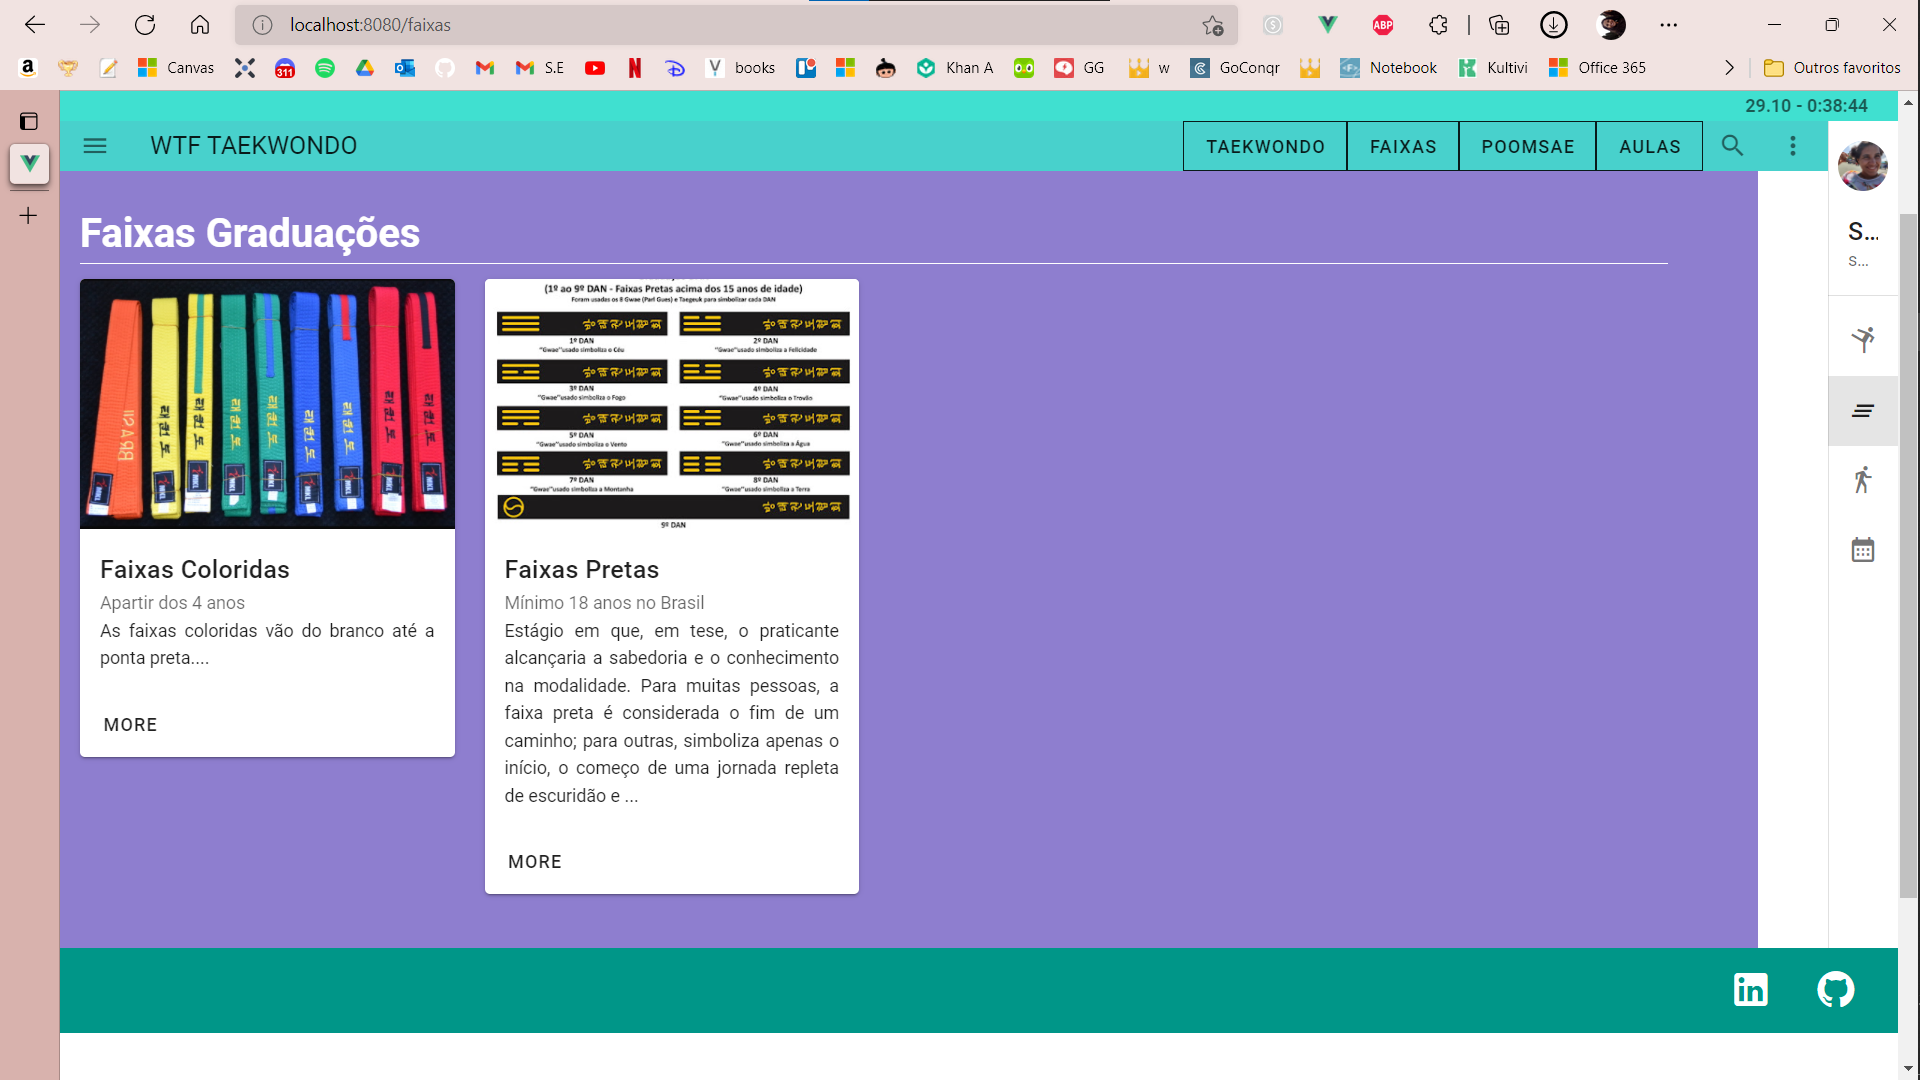Open the vertical three-dots menu
This screenshot has width=1920, height=1080.
pyautogui.click(x=1792, y=146)
